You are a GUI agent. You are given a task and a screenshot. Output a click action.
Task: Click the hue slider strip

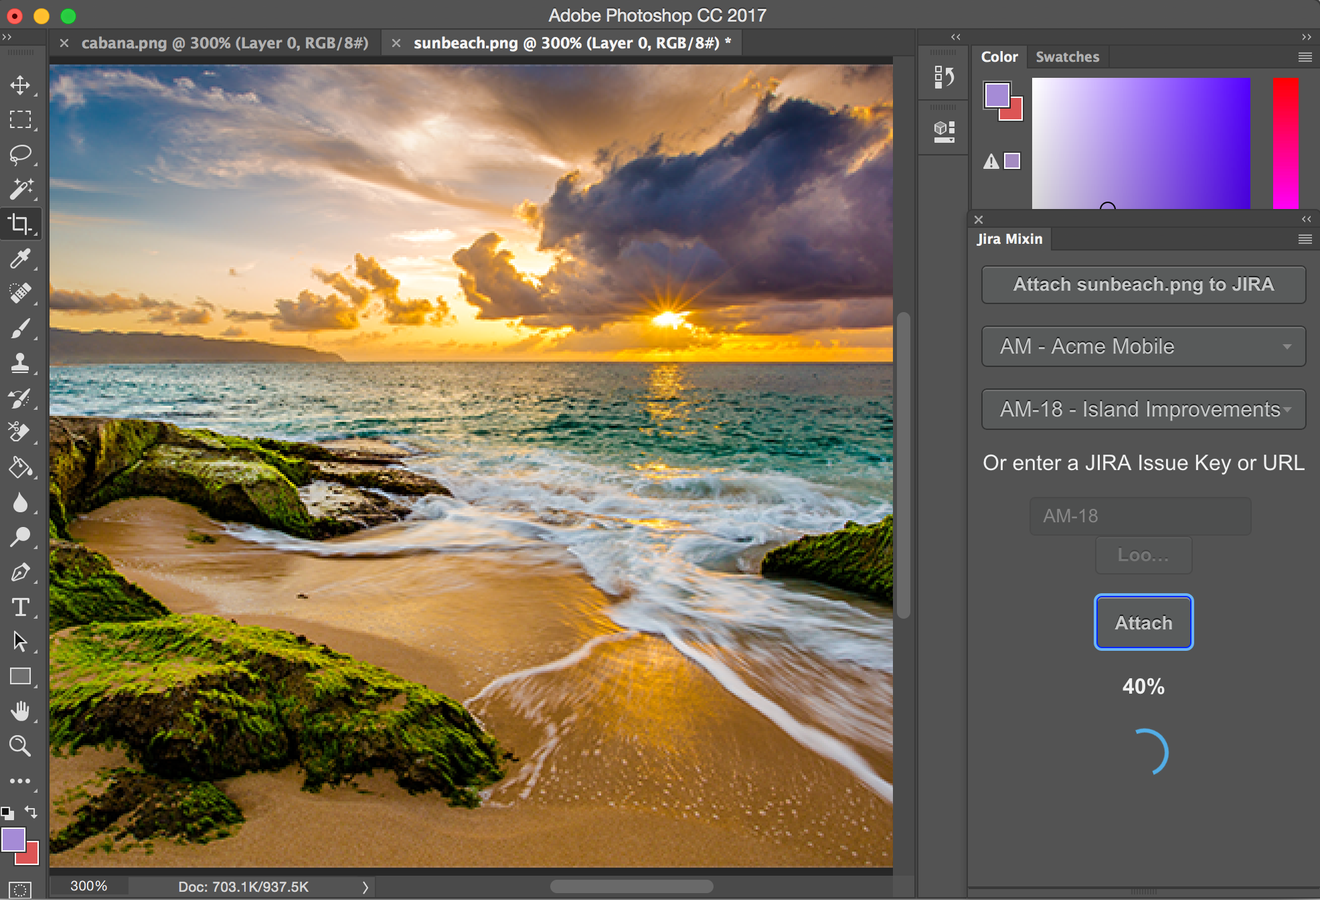(x=1286, y=143)
